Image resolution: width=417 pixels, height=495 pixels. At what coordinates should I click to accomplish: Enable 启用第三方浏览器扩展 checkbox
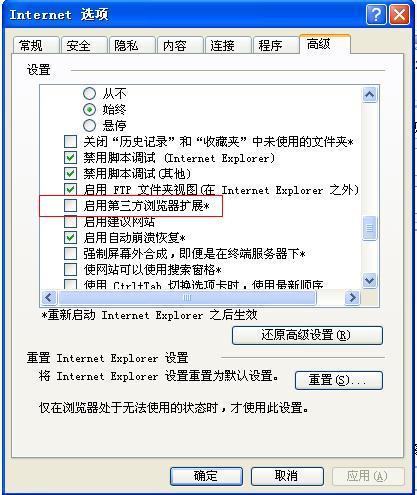tap(70, 206)
